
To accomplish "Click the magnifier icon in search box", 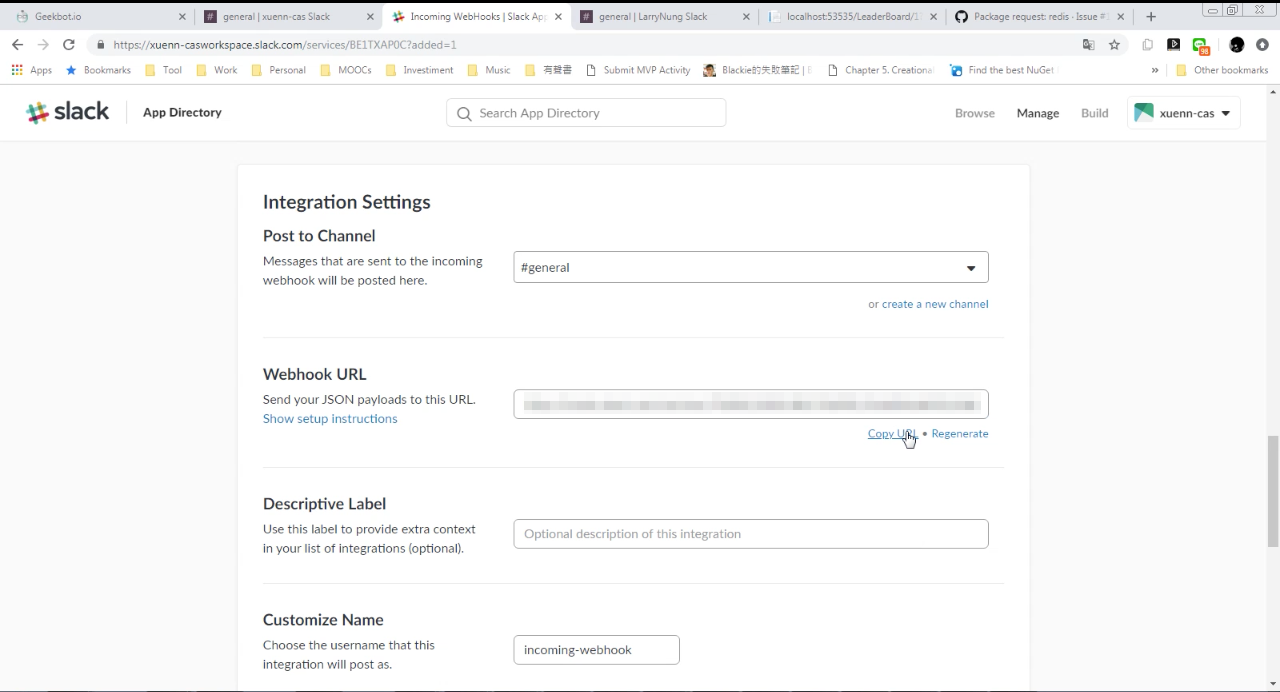I will (x=464, y=114).
